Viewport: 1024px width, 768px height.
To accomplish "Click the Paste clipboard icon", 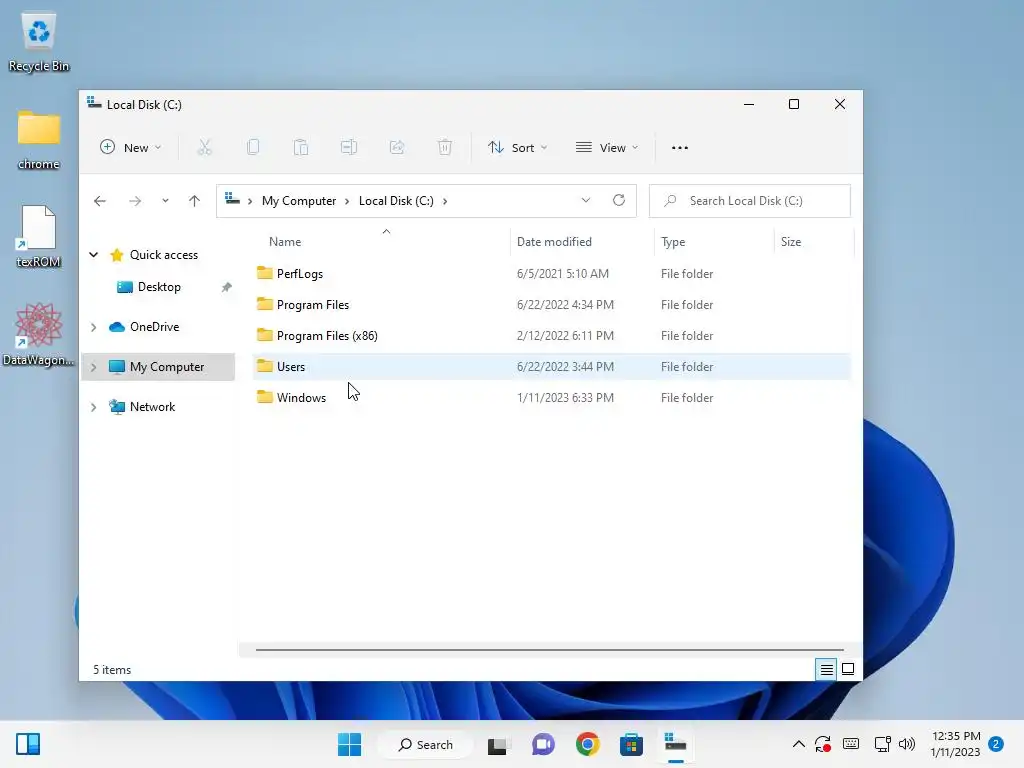I will [x=300, y=148].
